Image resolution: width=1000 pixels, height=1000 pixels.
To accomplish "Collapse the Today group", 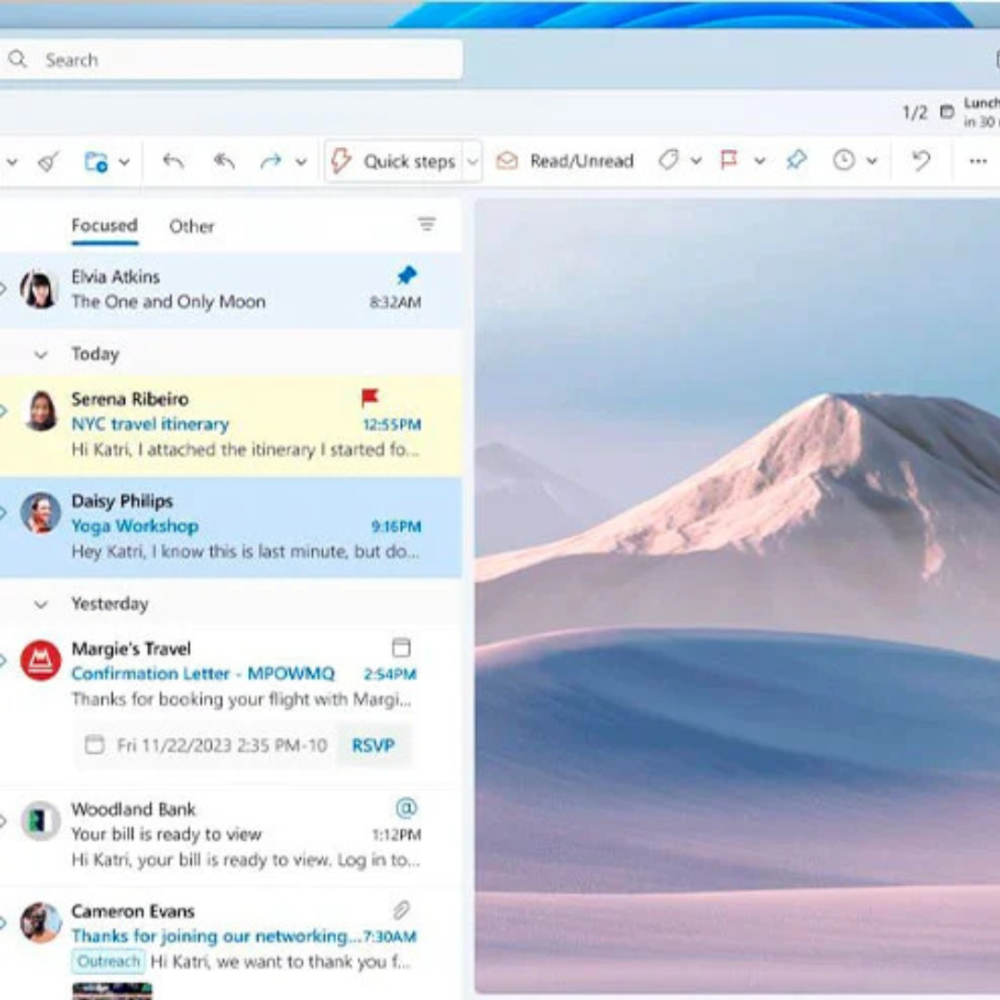I will [x=41, y=354].
